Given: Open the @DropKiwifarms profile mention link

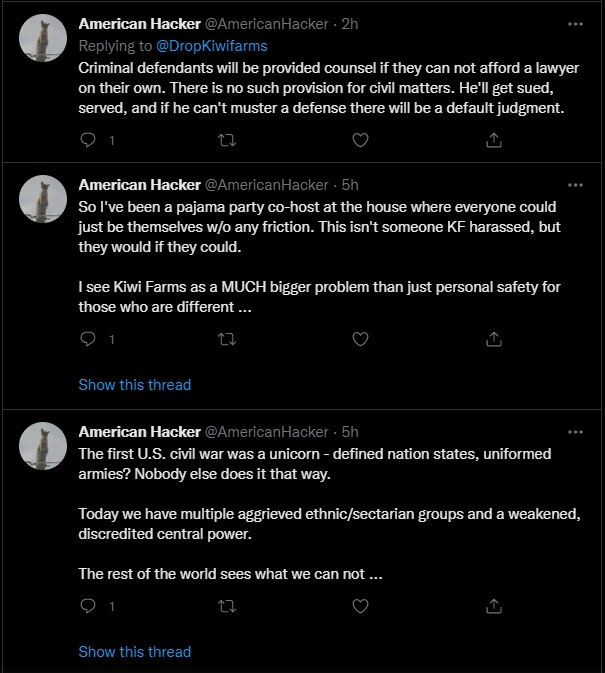Looking at the screenshot, I should [x=211, y=46].
